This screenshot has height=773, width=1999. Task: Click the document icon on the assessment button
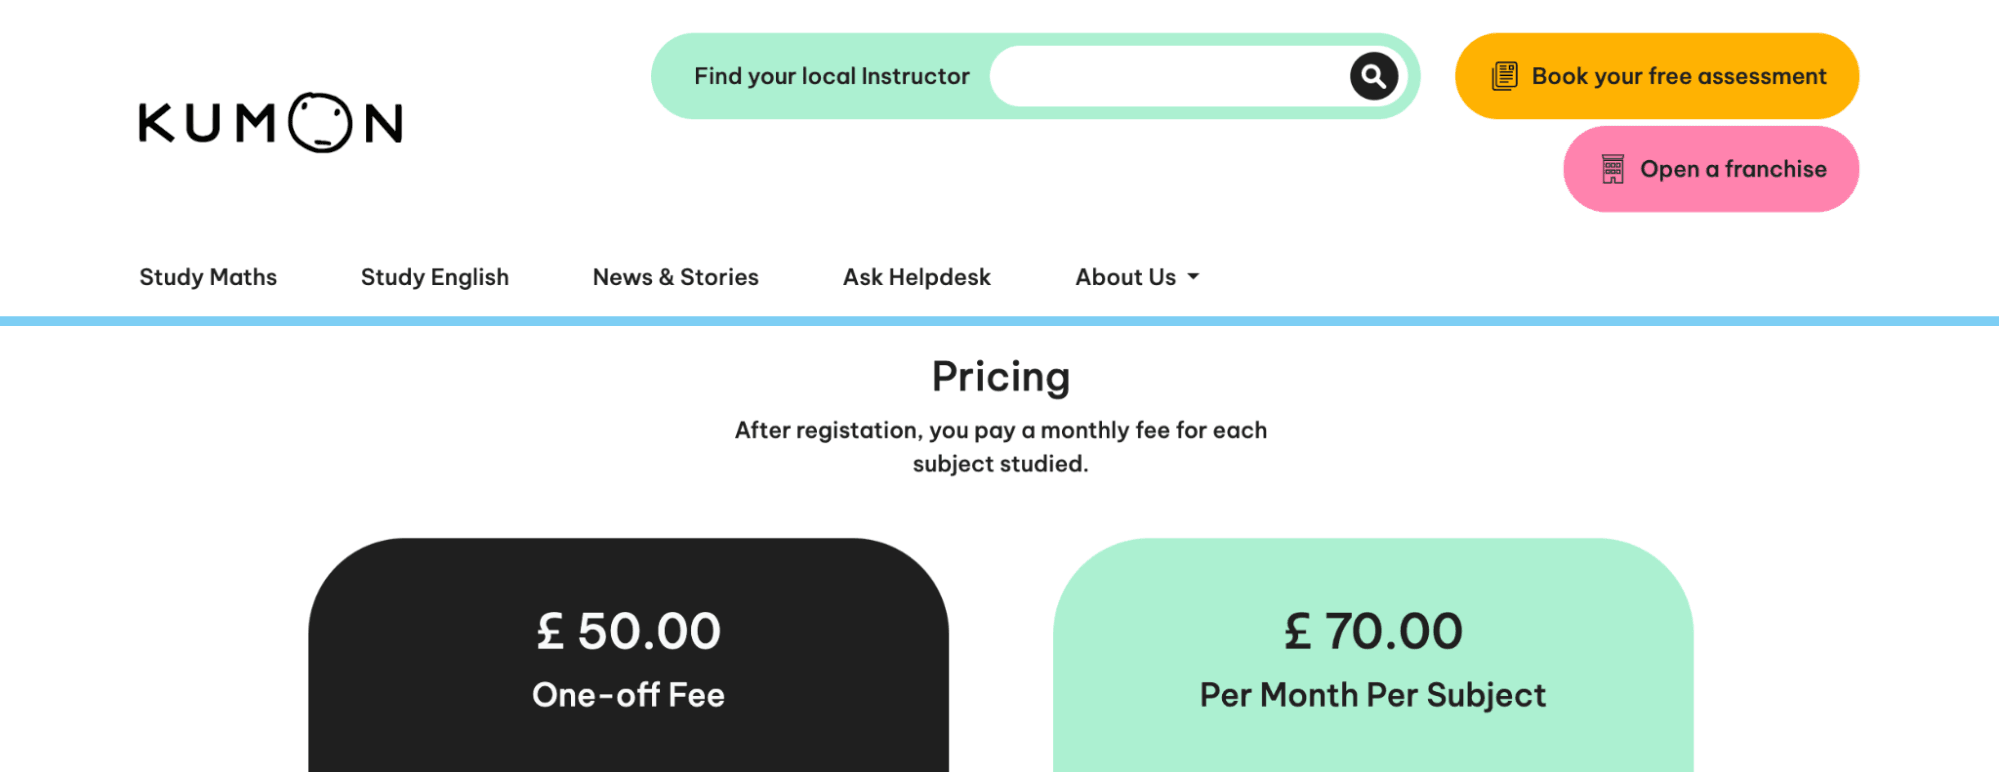click(1504, 76)
